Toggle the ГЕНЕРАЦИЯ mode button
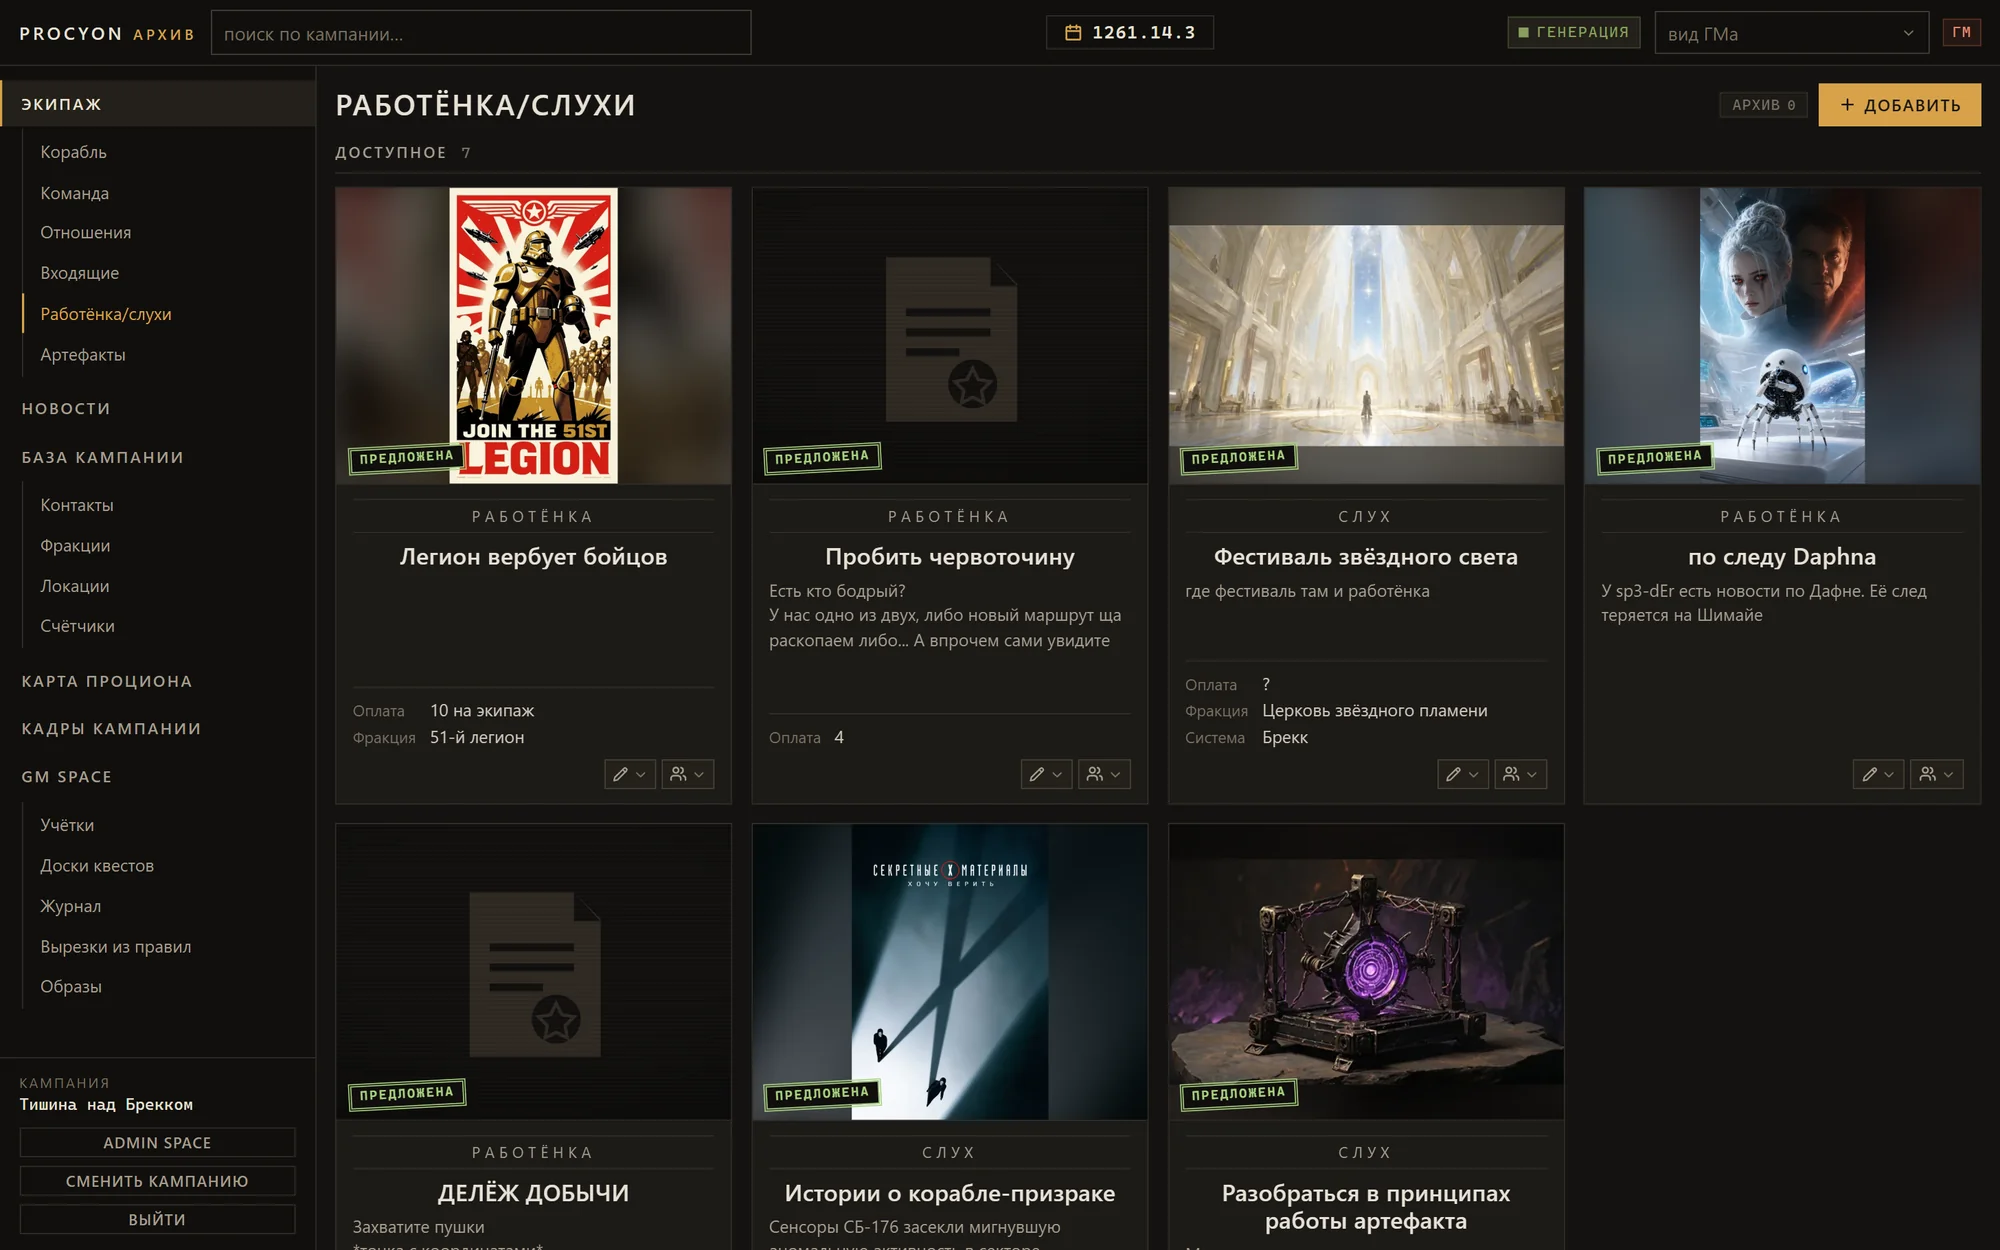Screen dimensions: 2000x1250 click(x=1574, y=33)
